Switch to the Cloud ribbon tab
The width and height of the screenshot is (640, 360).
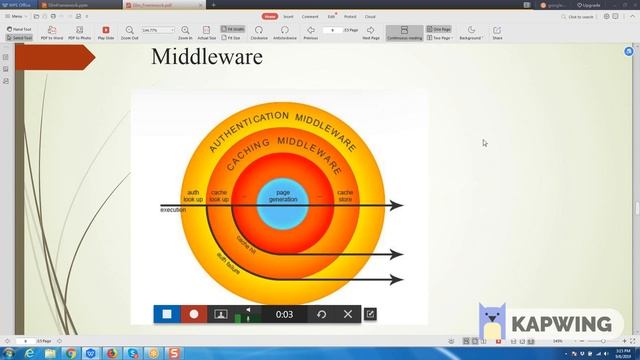(x=370, y=17)
